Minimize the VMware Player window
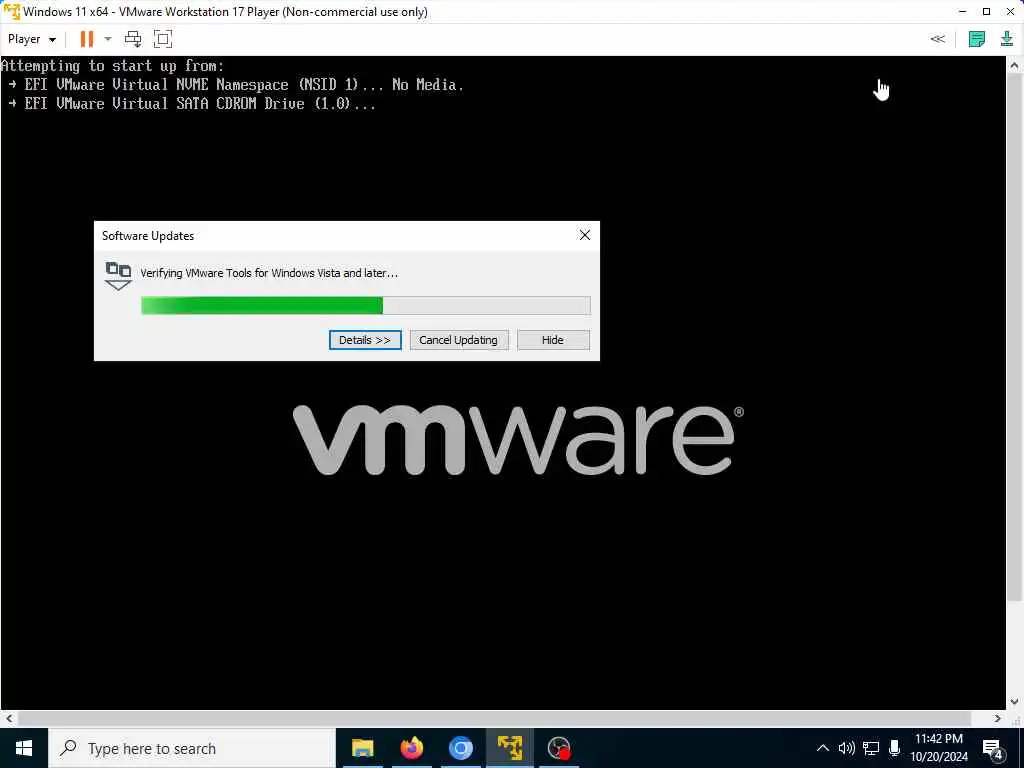The width and height of the screenshot is (1024, 768). tap(962, 12)
